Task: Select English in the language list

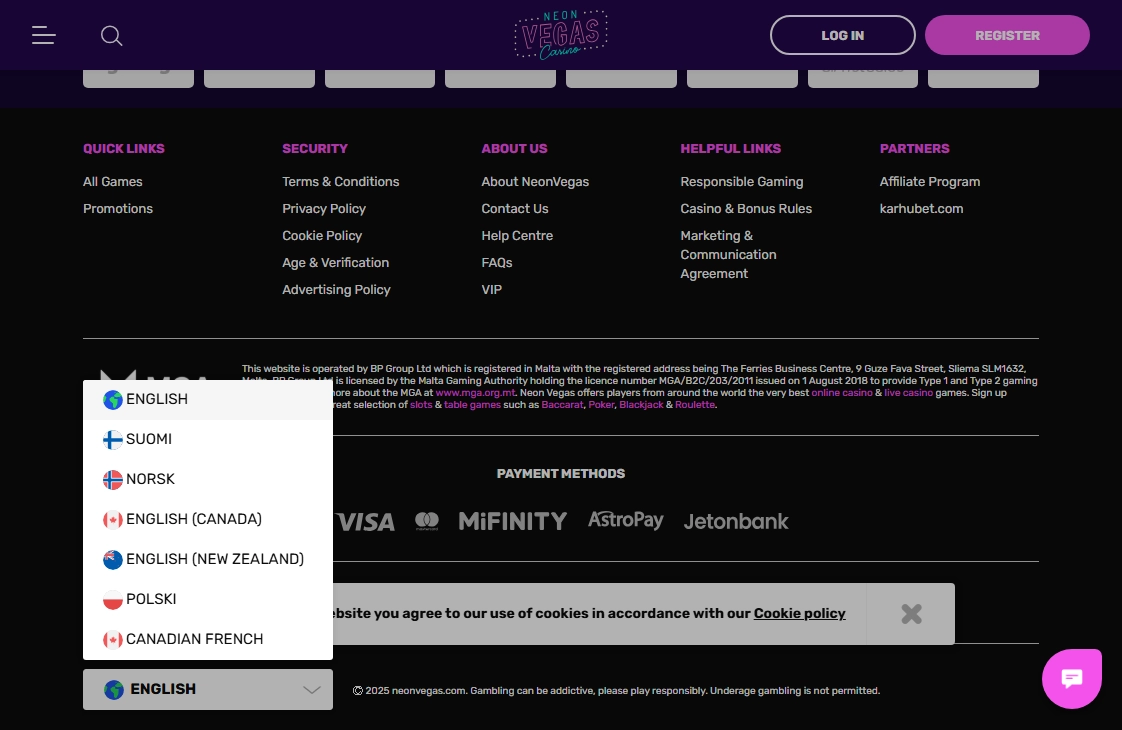Action: point(208,399)
